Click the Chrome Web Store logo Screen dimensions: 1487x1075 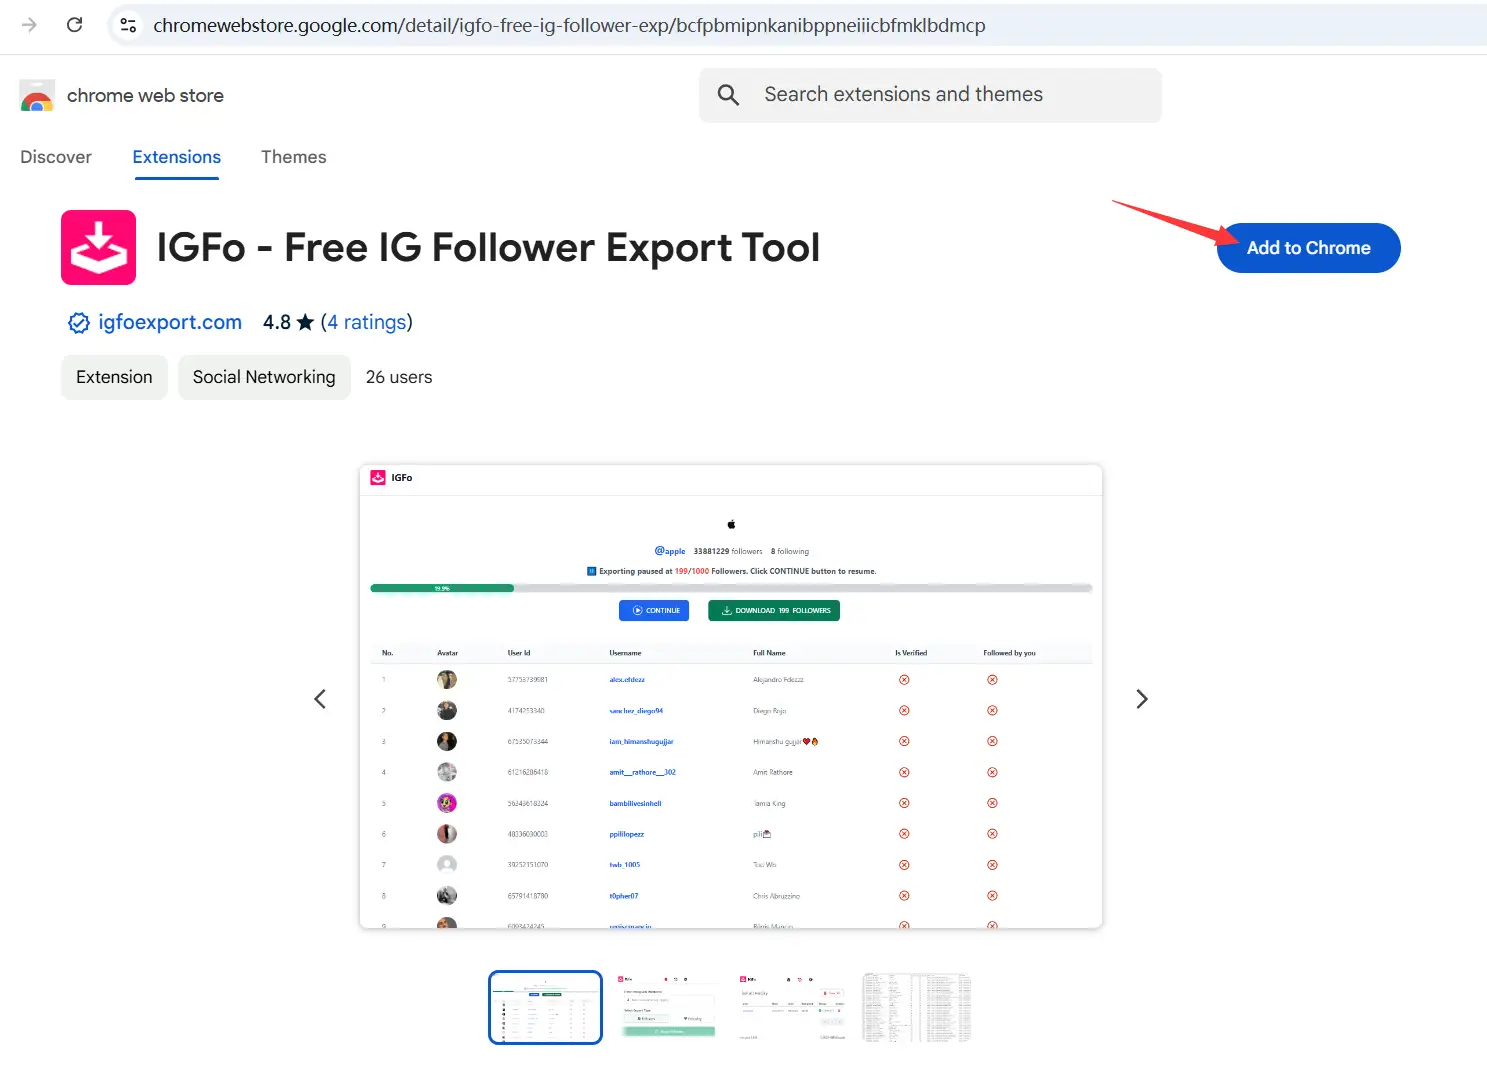37,96
